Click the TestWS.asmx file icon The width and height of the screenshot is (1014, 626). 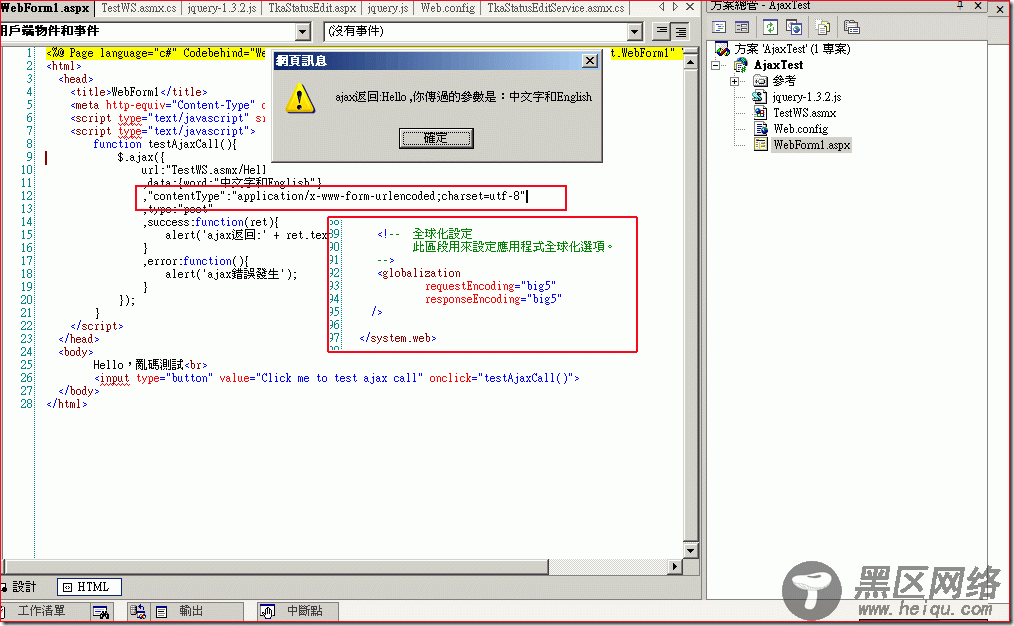(x=760, y=113)
